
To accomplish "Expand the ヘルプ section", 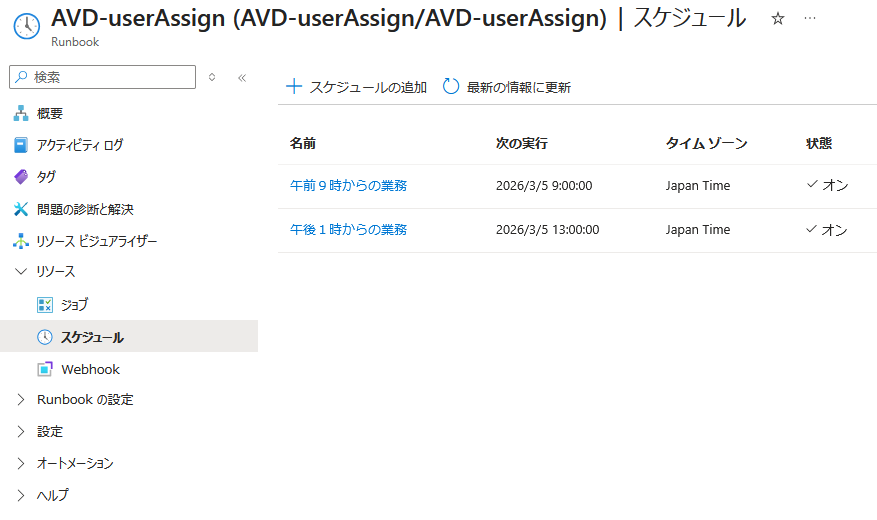I will click(21, 495).
